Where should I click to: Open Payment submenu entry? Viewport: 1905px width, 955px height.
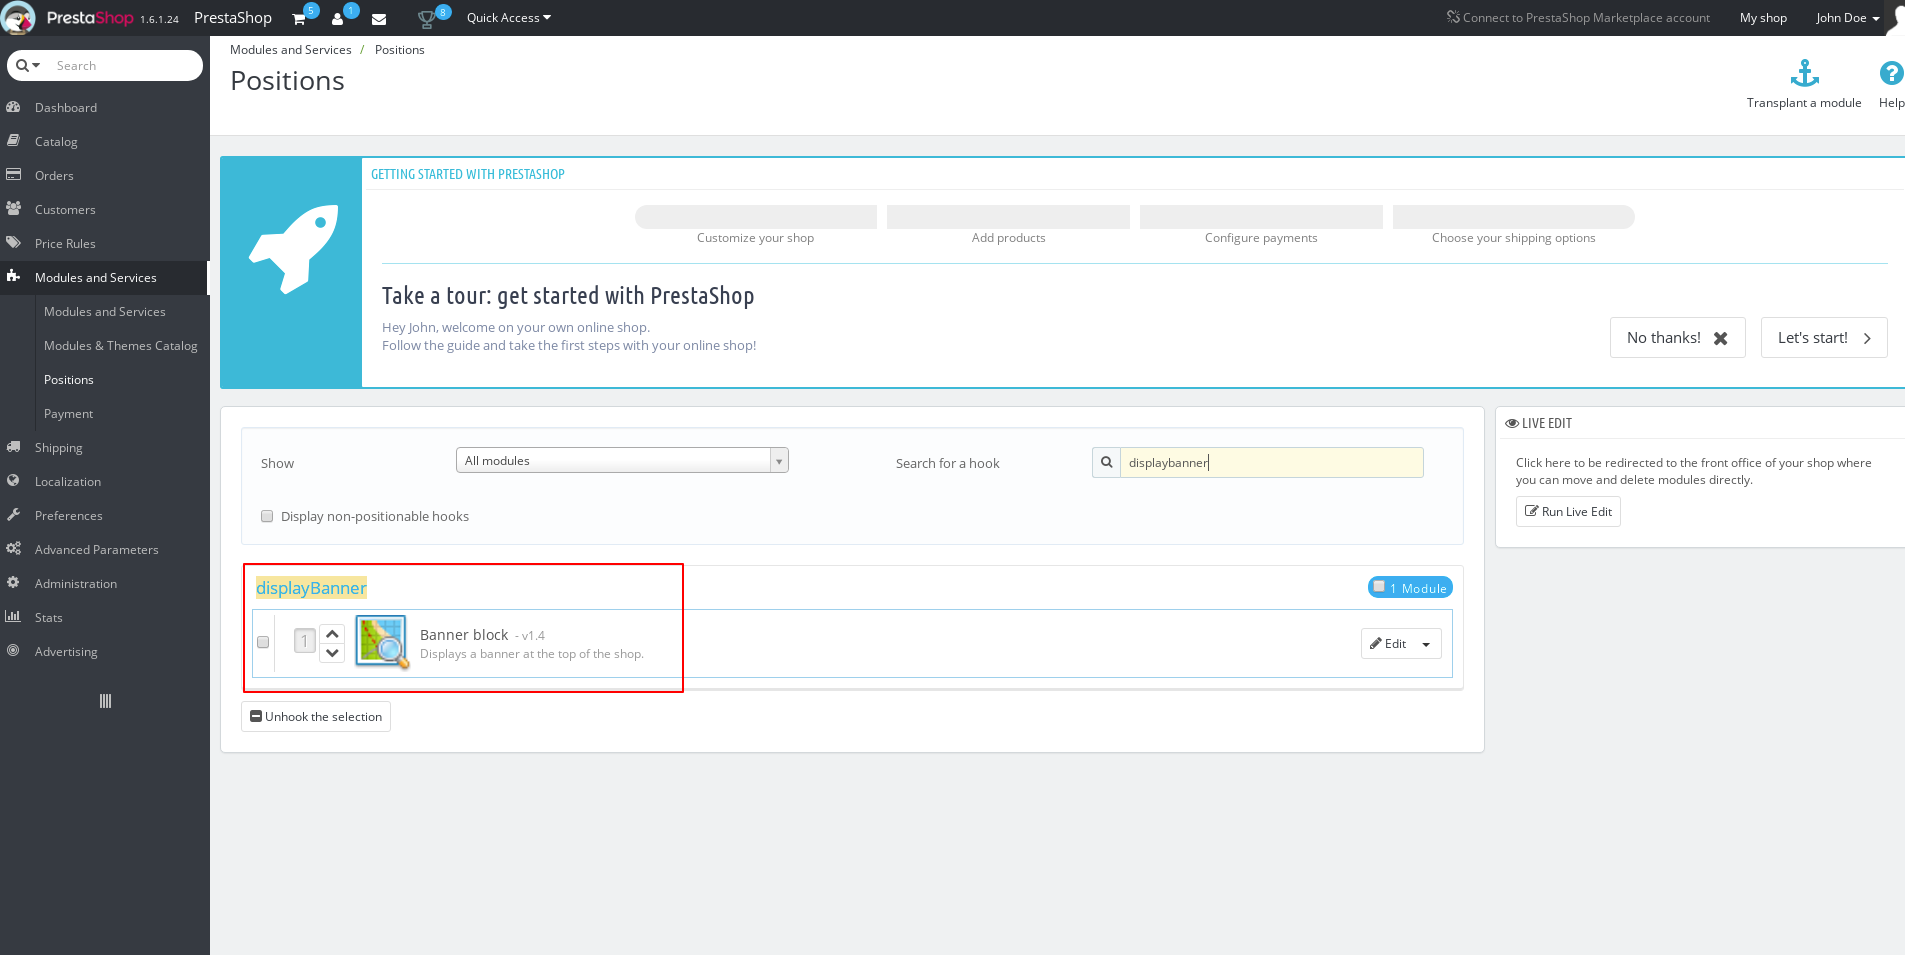tap(69, 414)
